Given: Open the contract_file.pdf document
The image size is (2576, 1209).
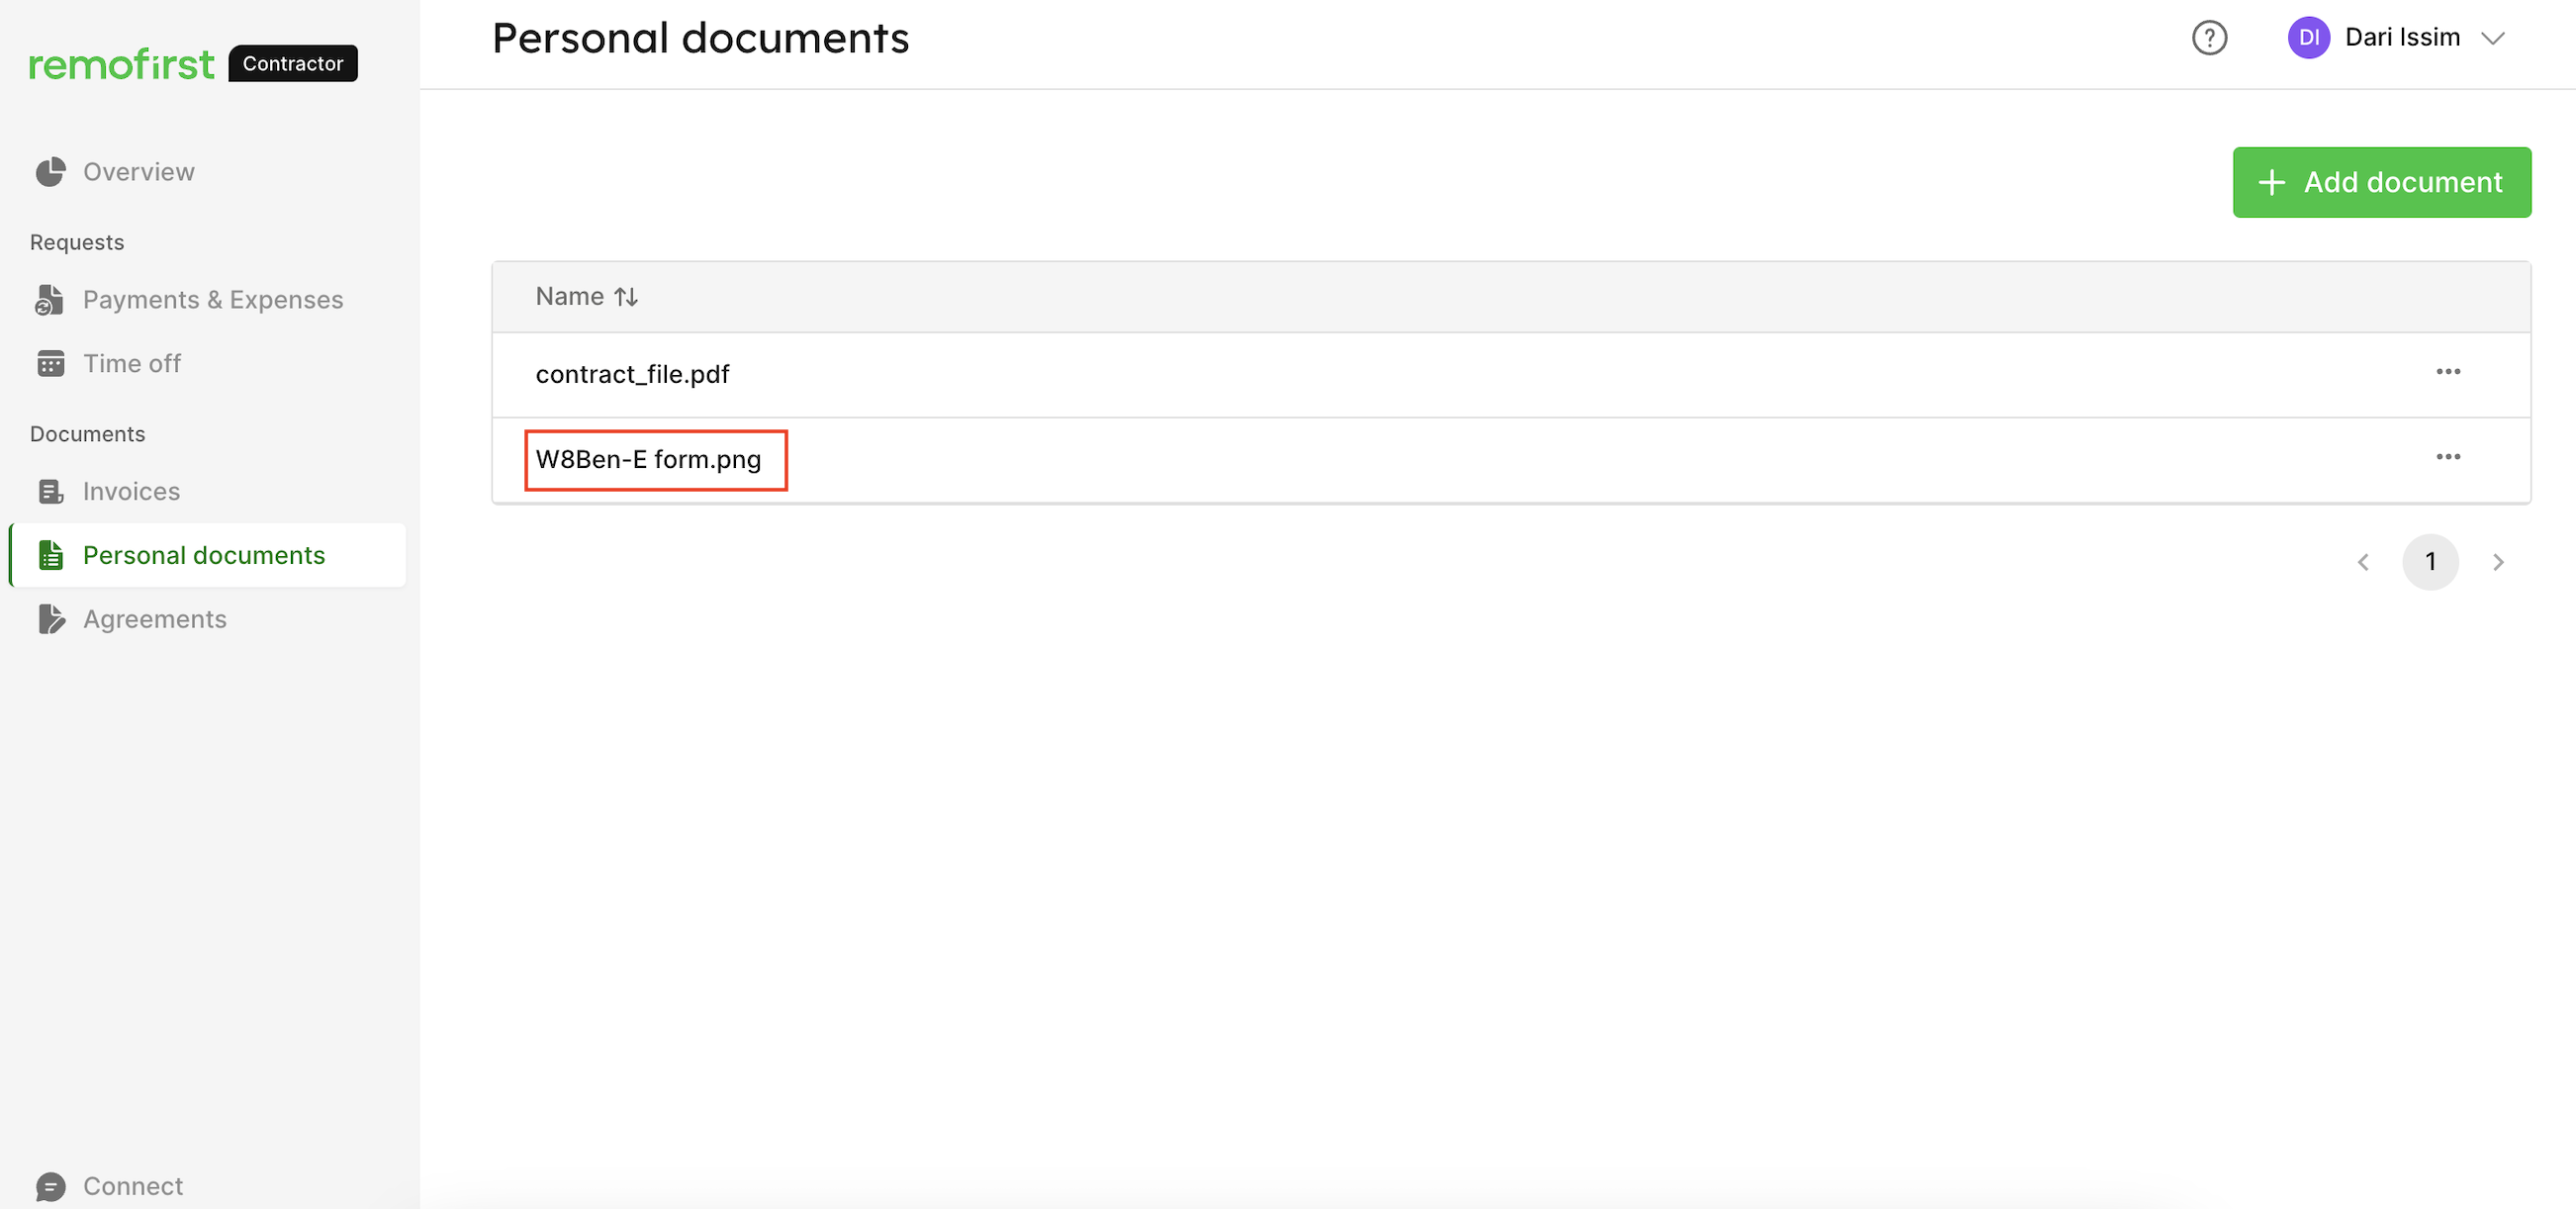Looking at the screenshot, I should 632,374.
